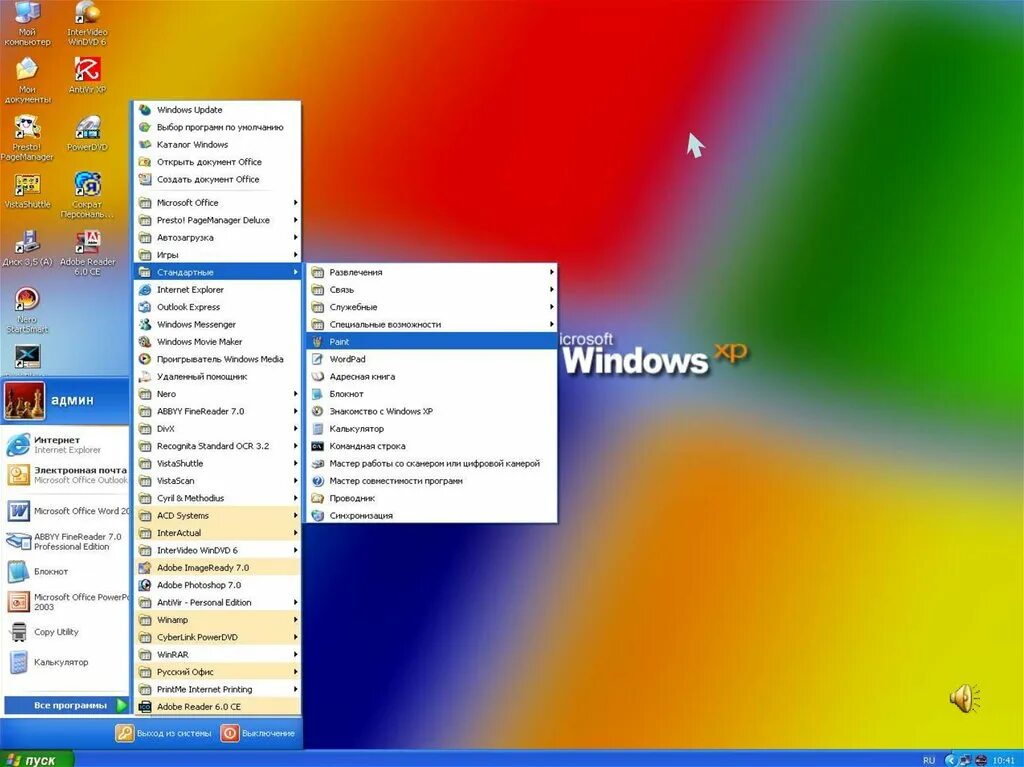This screenshot has width=1024, height=767.
Task: Open Блокнот from recent programs list
Action: 65,572
